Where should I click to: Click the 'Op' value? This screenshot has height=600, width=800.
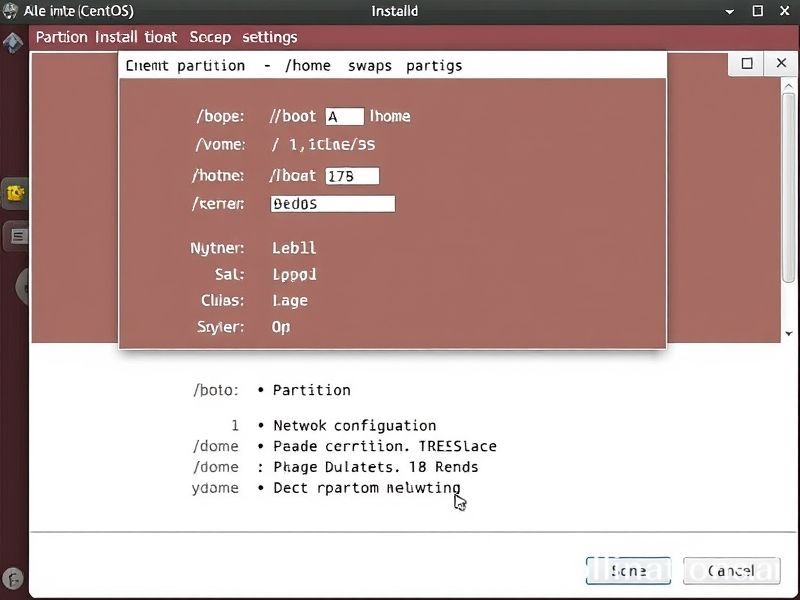click(x=281, y=327)
